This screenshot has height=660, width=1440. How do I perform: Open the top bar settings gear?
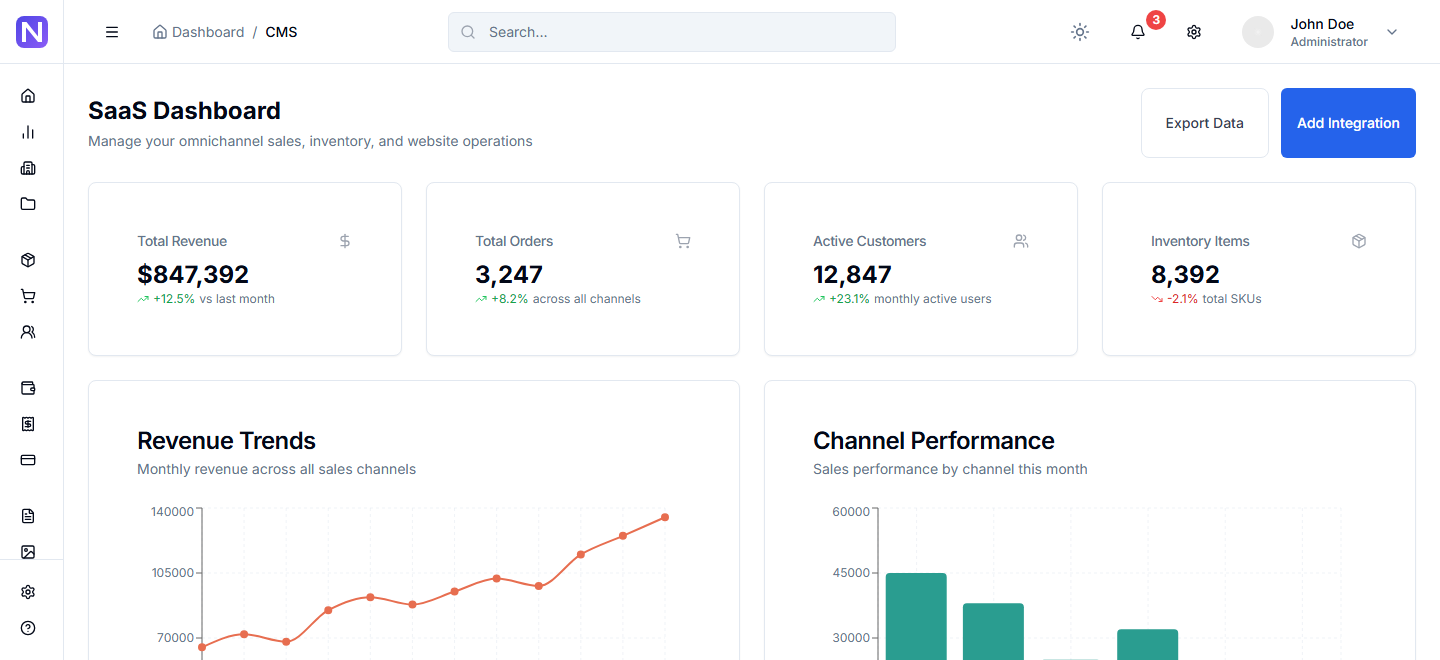(x=1194, y=32)
